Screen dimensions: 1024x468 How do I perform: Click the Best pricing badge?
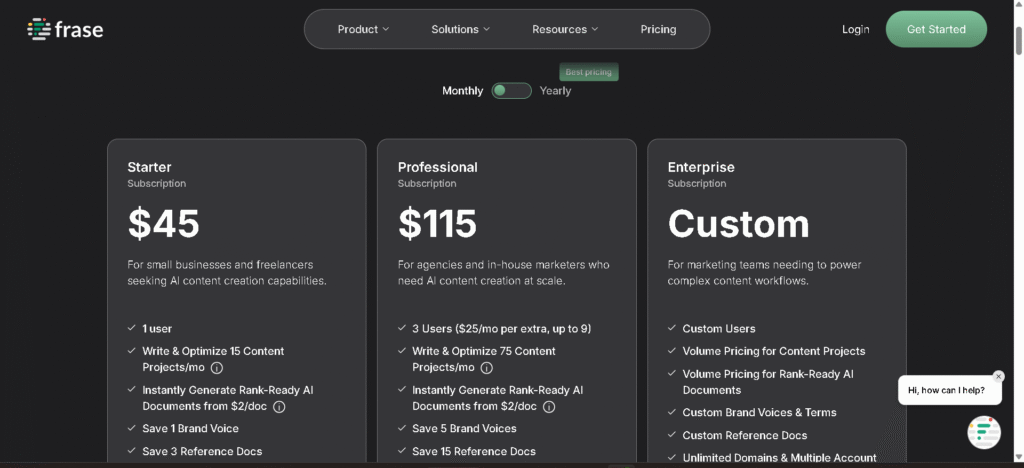coord(588,72)
